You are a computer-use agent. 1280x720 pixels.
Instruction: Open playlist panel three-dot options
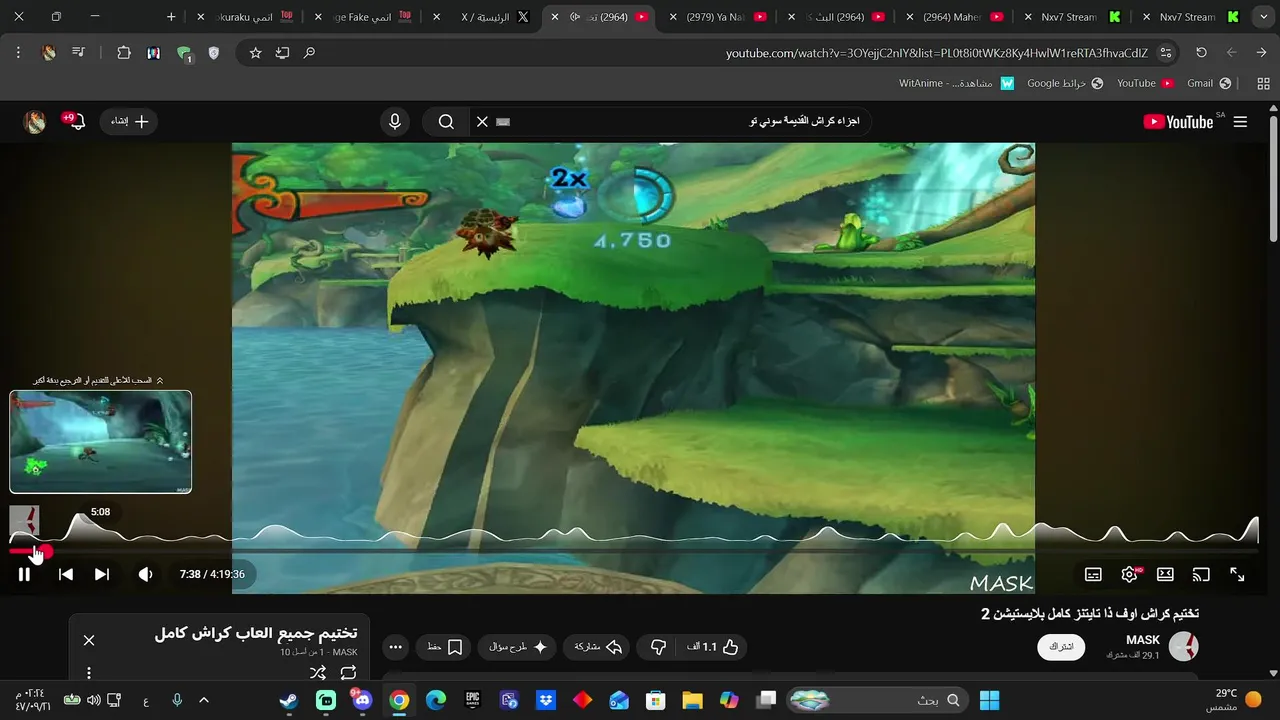[89, 673]
